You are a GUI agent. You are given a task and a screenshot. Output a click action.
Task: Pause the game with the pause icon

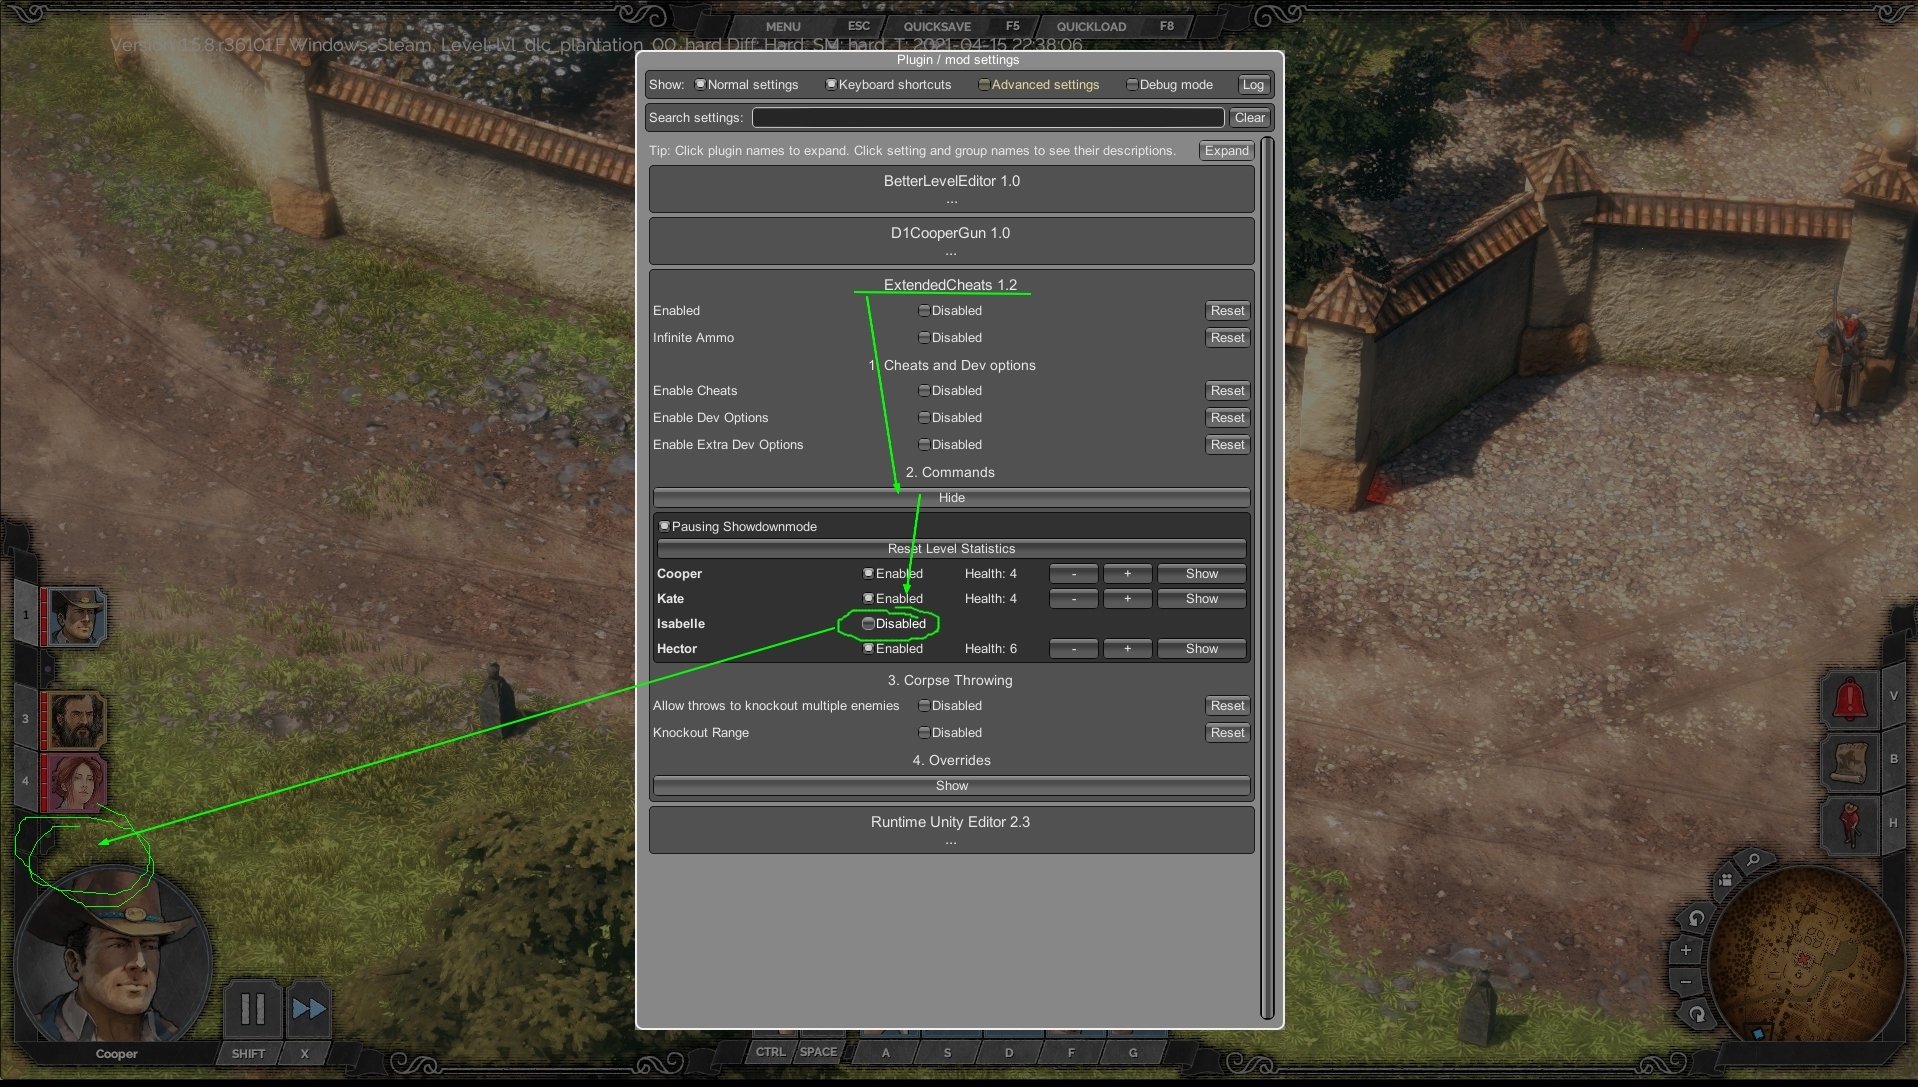tap(252, 1009)
